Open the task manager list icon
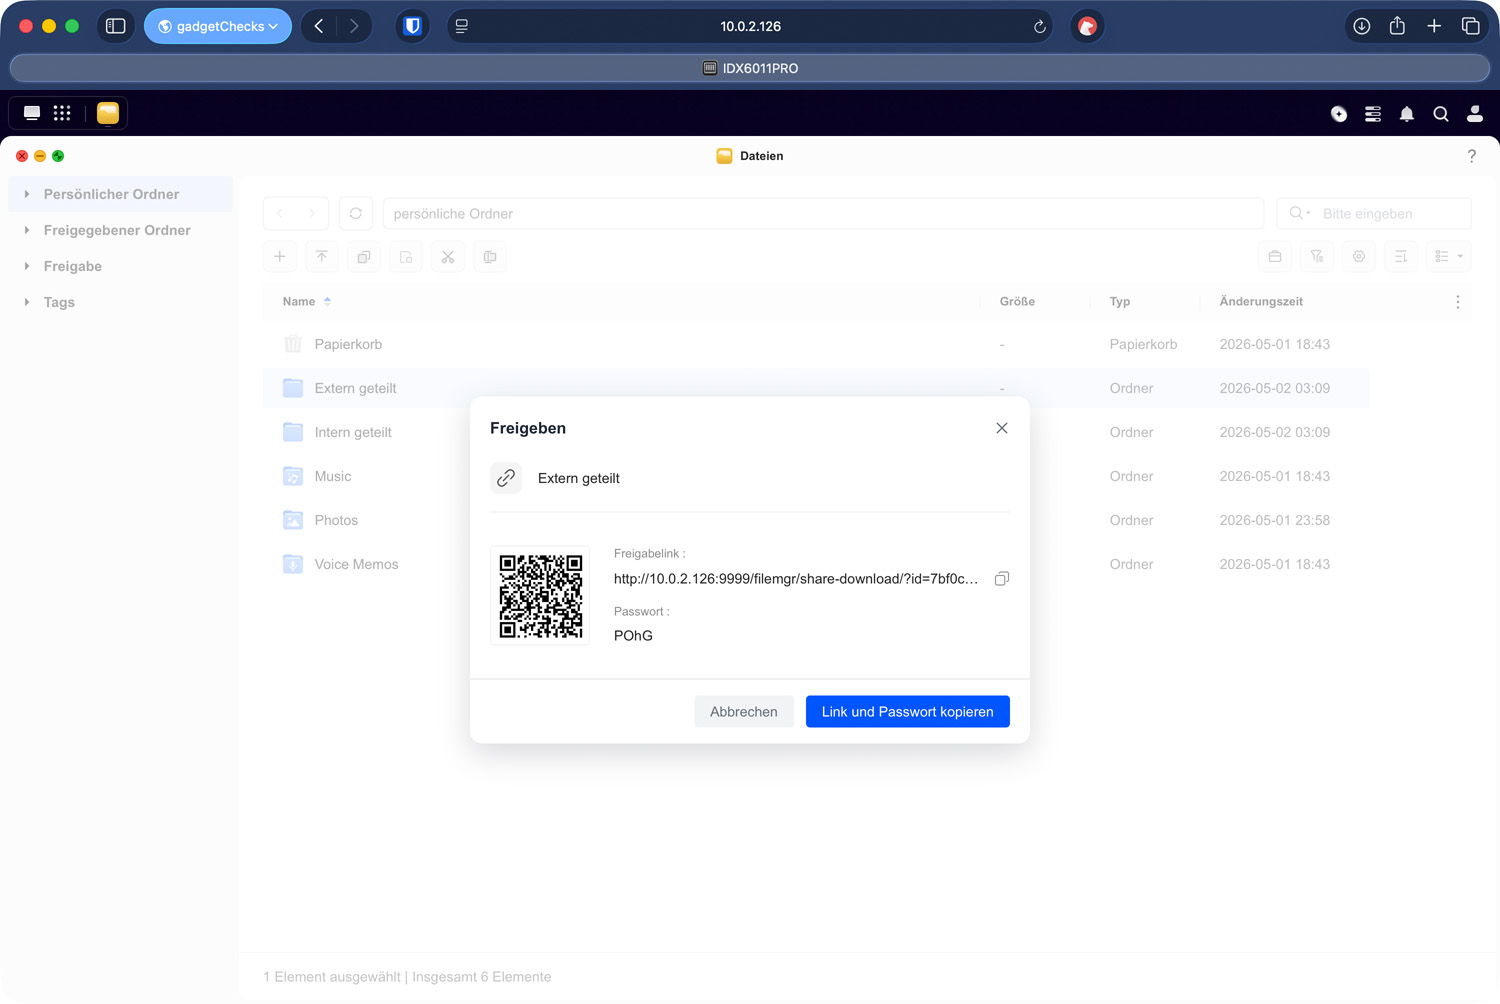This screenshot has height=1004, width=1500. [x=1372, y=114]
